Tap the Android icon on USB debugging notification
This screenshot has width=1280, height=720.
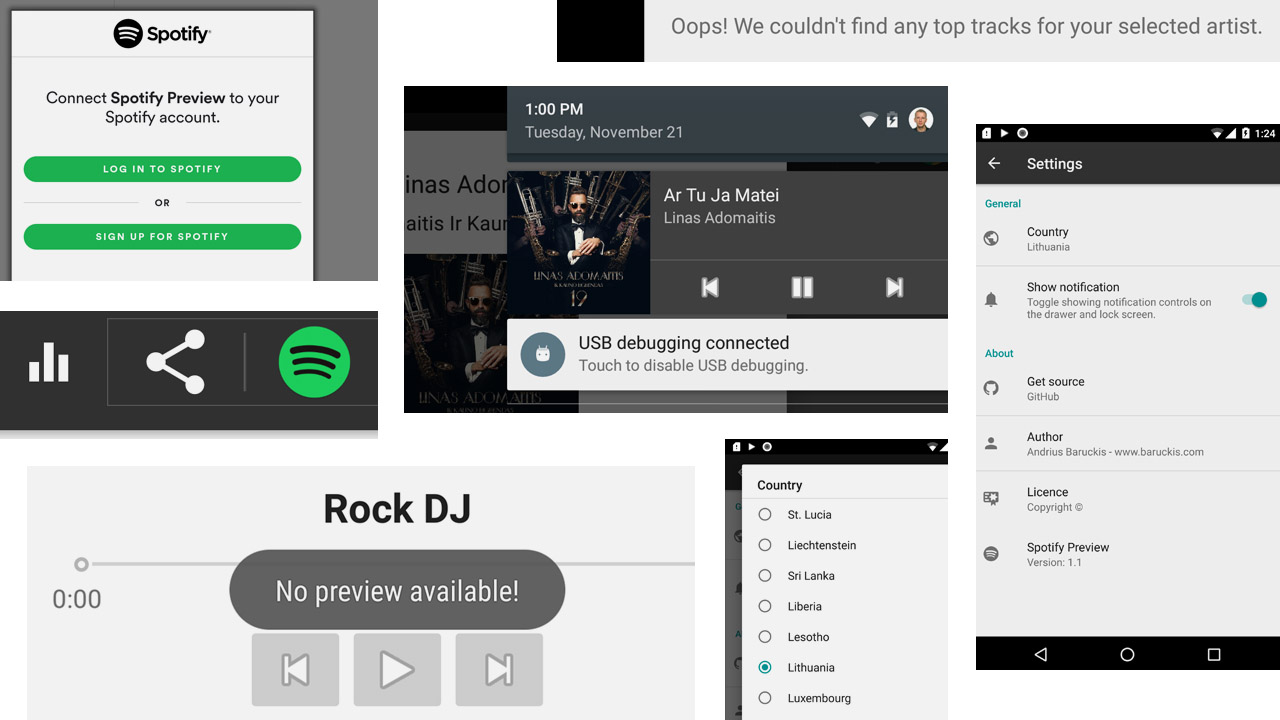(543, 354)
